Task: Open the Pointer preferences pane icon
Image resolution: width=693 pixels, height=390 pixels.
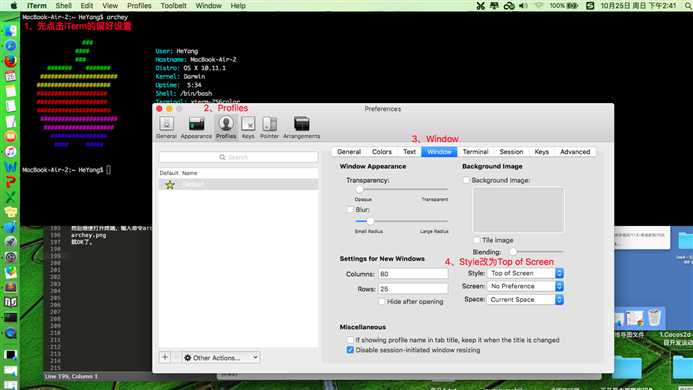Action: 270,127
